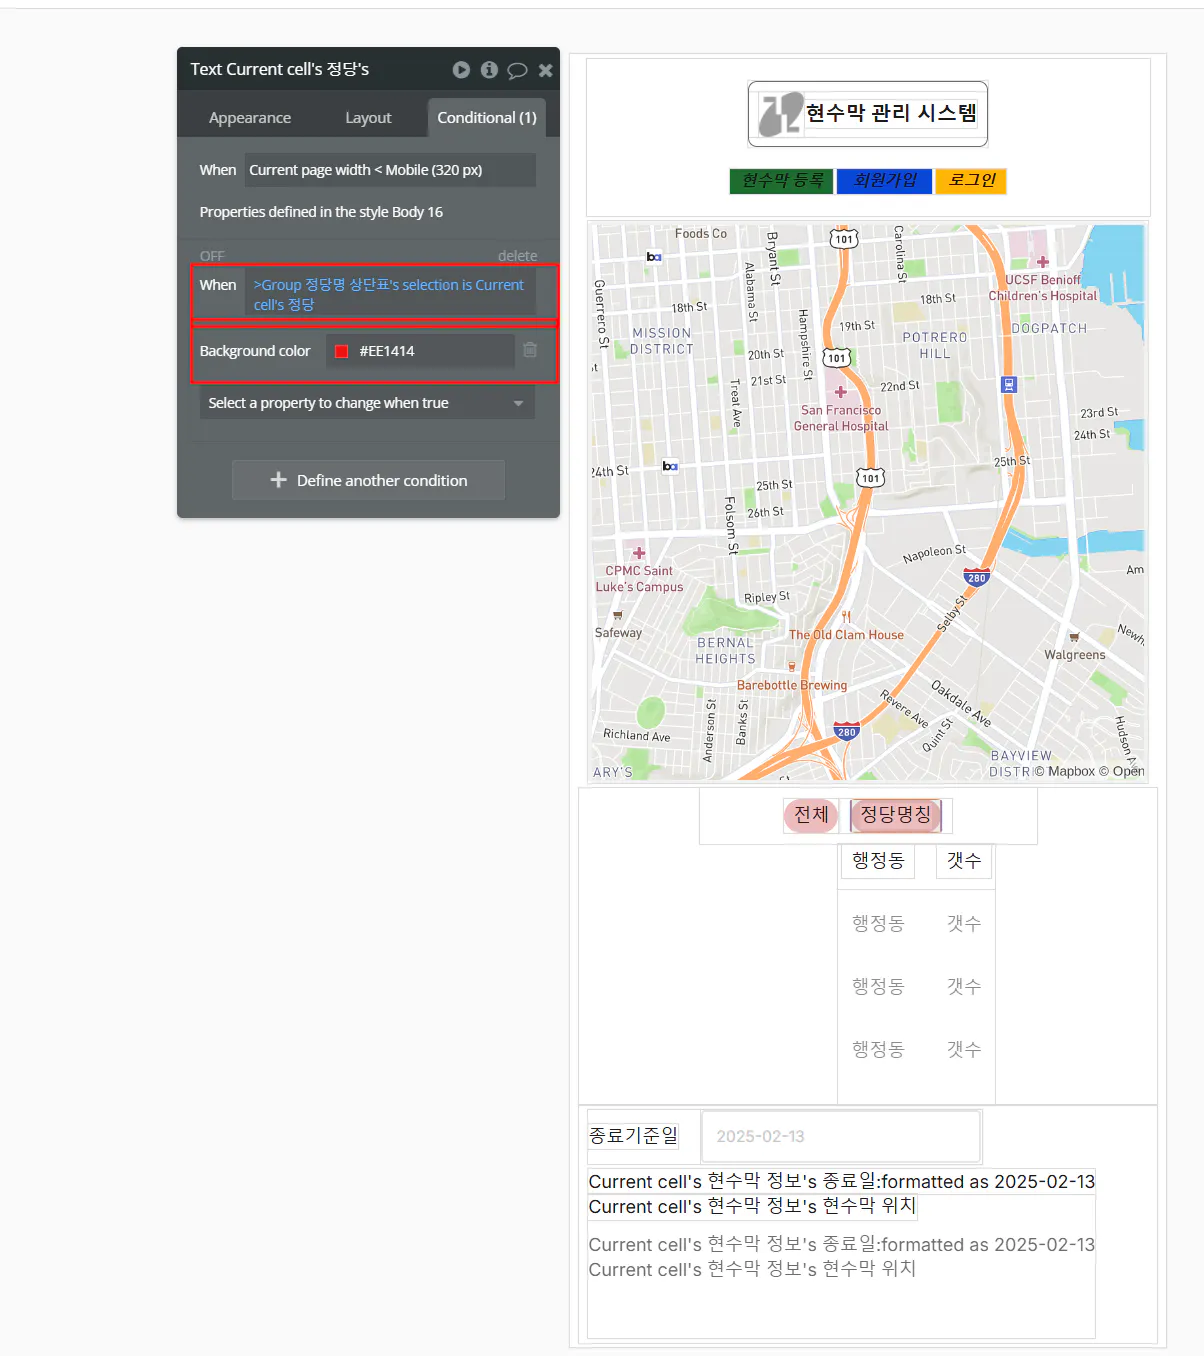This screenshot has height=1356, width=1204.
Task: Toggle the OFF switch for the condition
Action: point(212,256)
